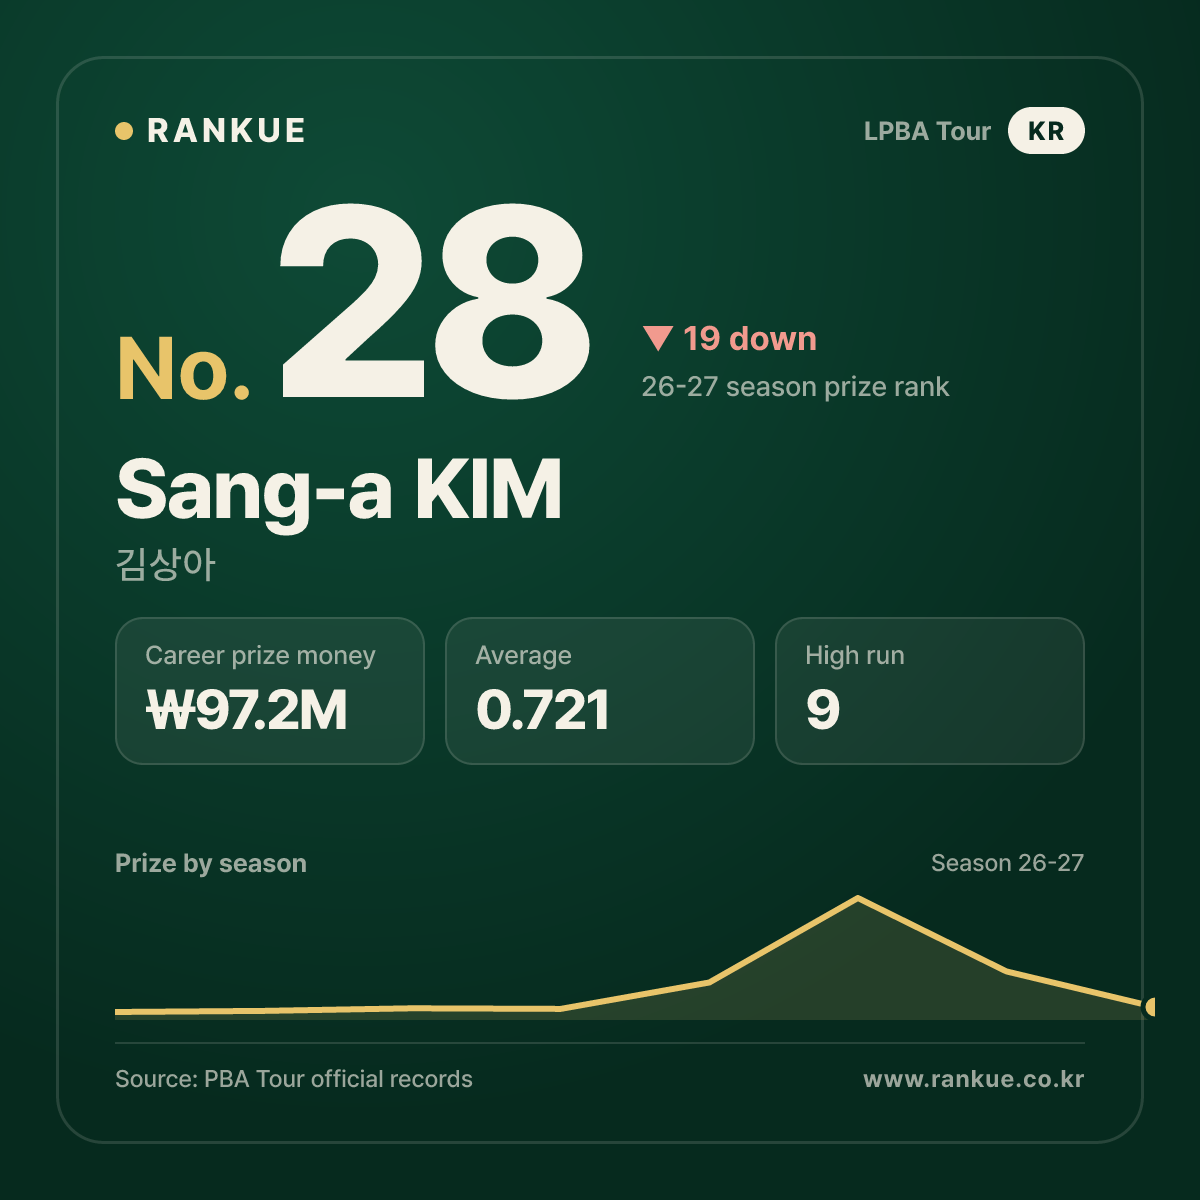This screenshot has height=1200, width=1200.
Task: Click the final season dot on chart
Action: click(1150, 1007)
